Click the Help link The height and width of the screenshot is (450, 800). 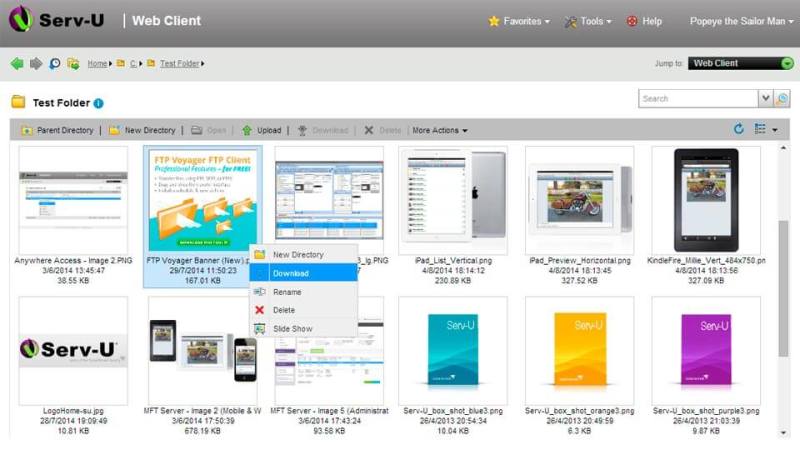coord(644,21)
